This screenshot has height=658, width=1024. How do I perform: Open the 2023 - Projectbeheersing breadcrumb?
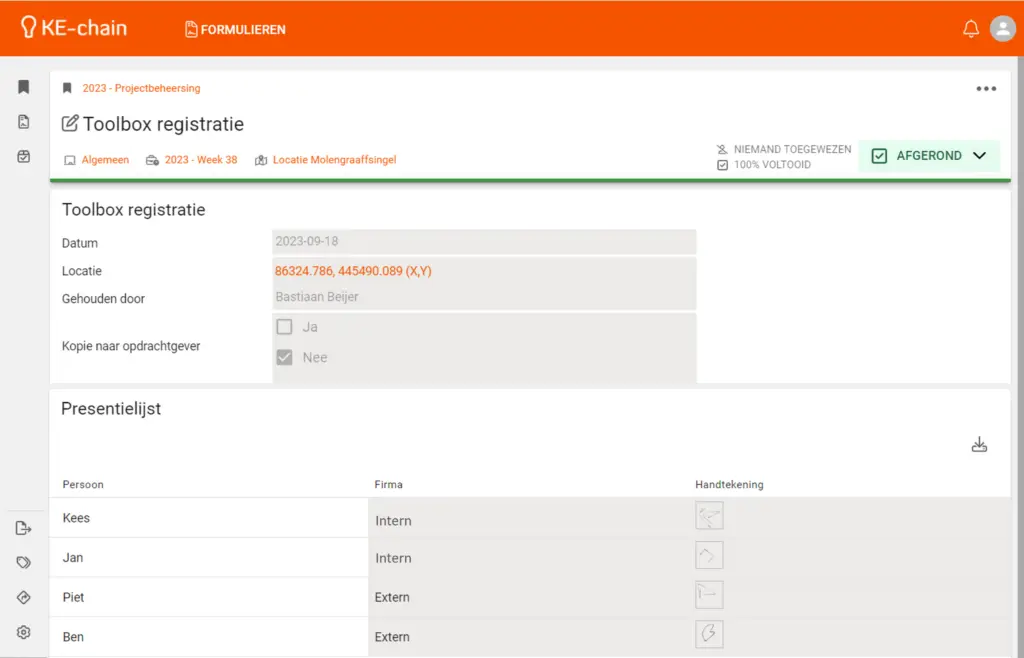141,88
